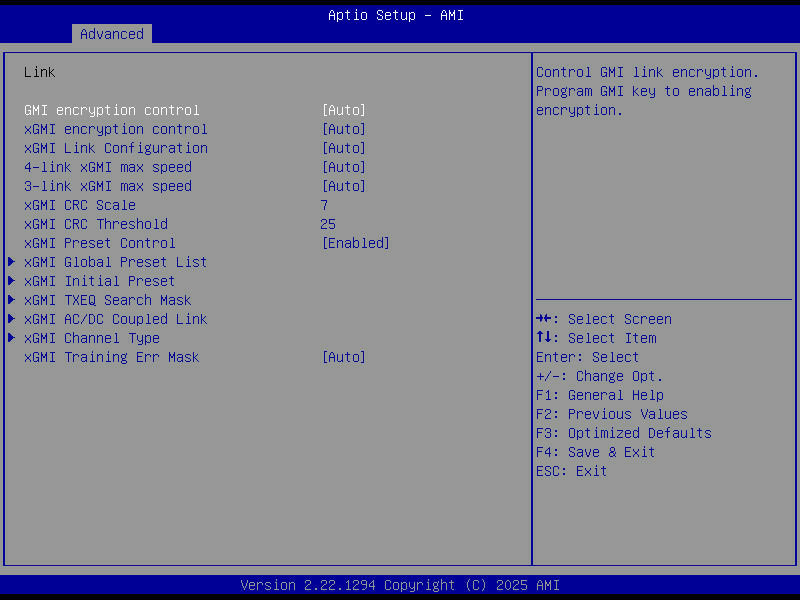Set xGMI Training Err Mask option
800x600 pixels.
(x=344, y=356)
